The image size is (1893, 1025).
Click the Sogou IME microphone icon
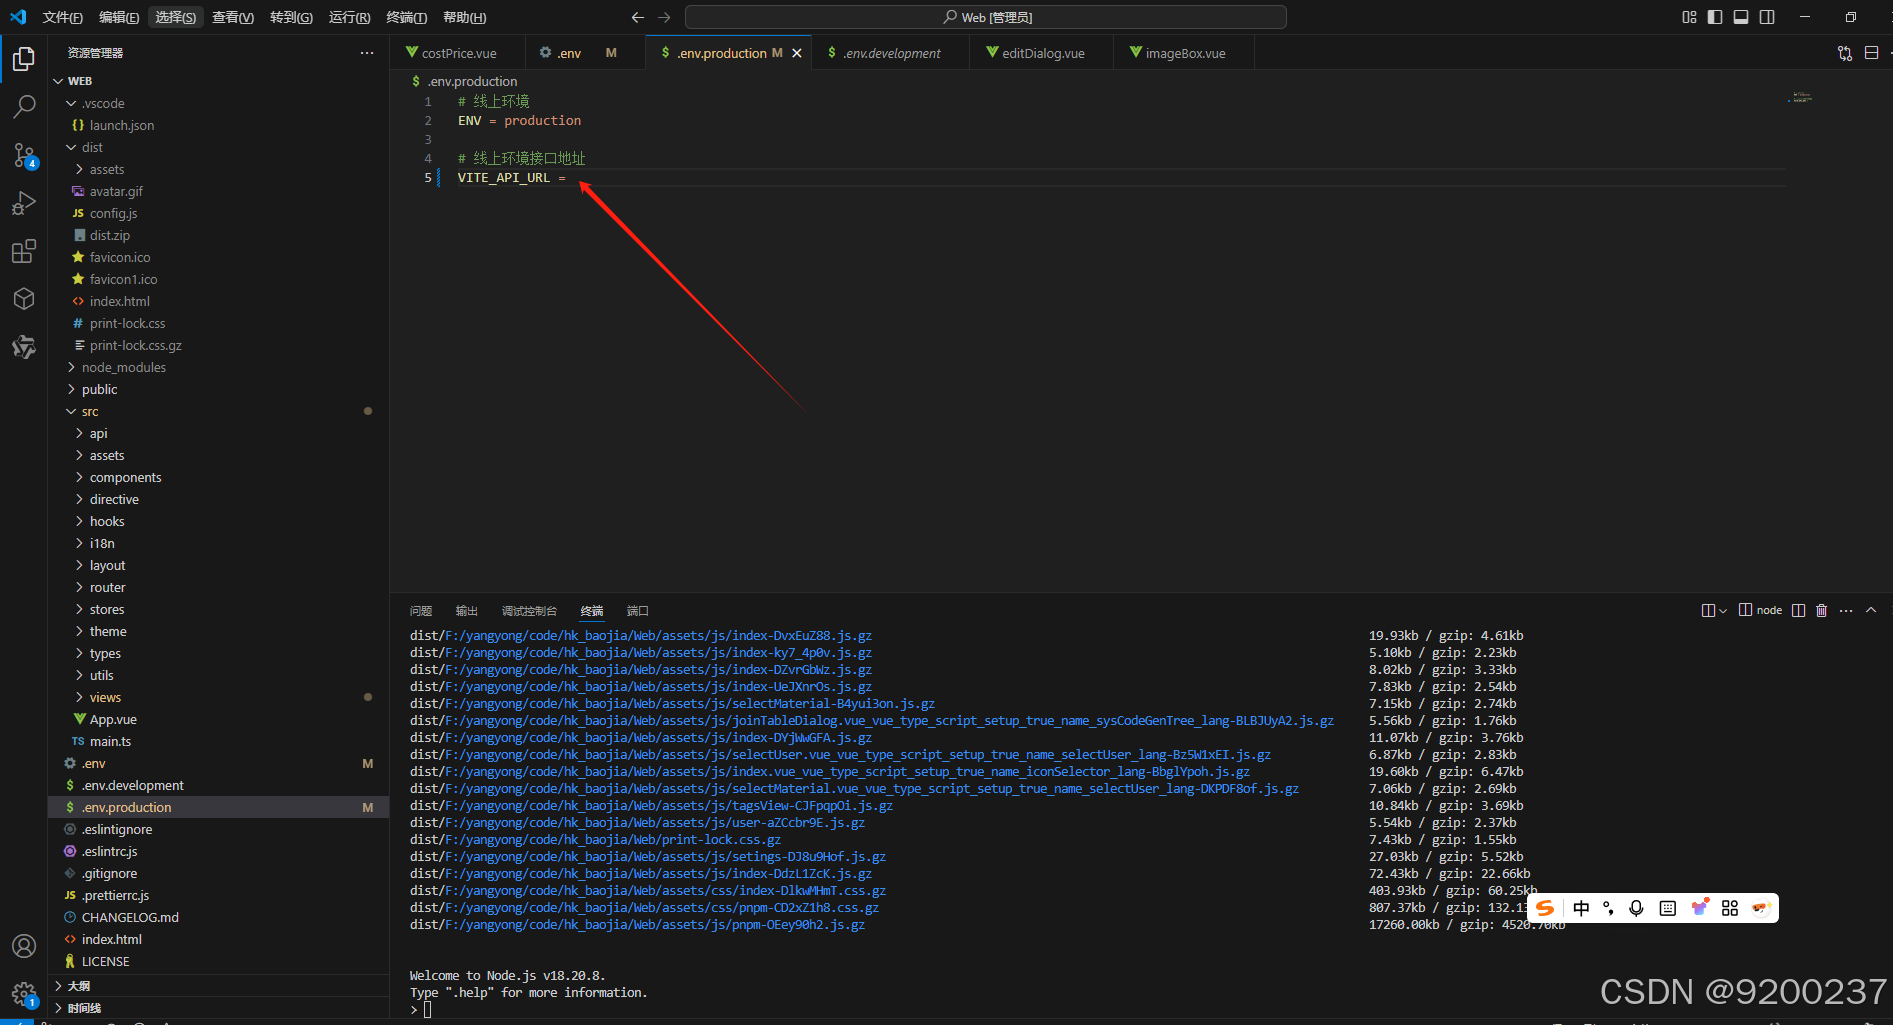[x=1636, y=908]
